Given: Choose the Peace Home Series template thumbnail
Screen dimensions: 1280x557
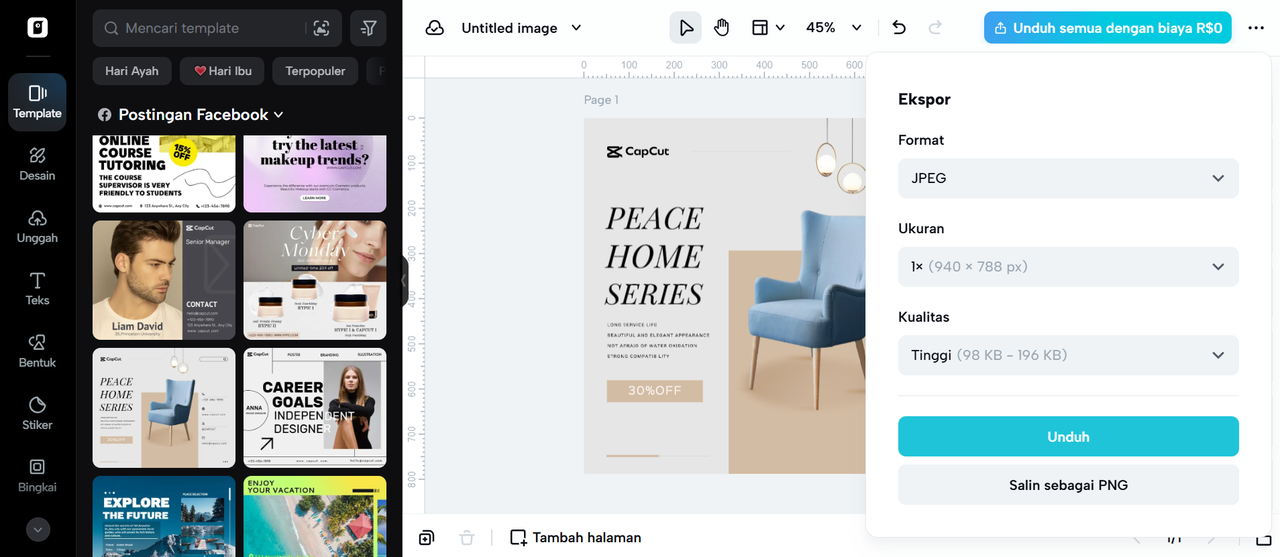Looking at the screenshot, I should tap(164, 408).
